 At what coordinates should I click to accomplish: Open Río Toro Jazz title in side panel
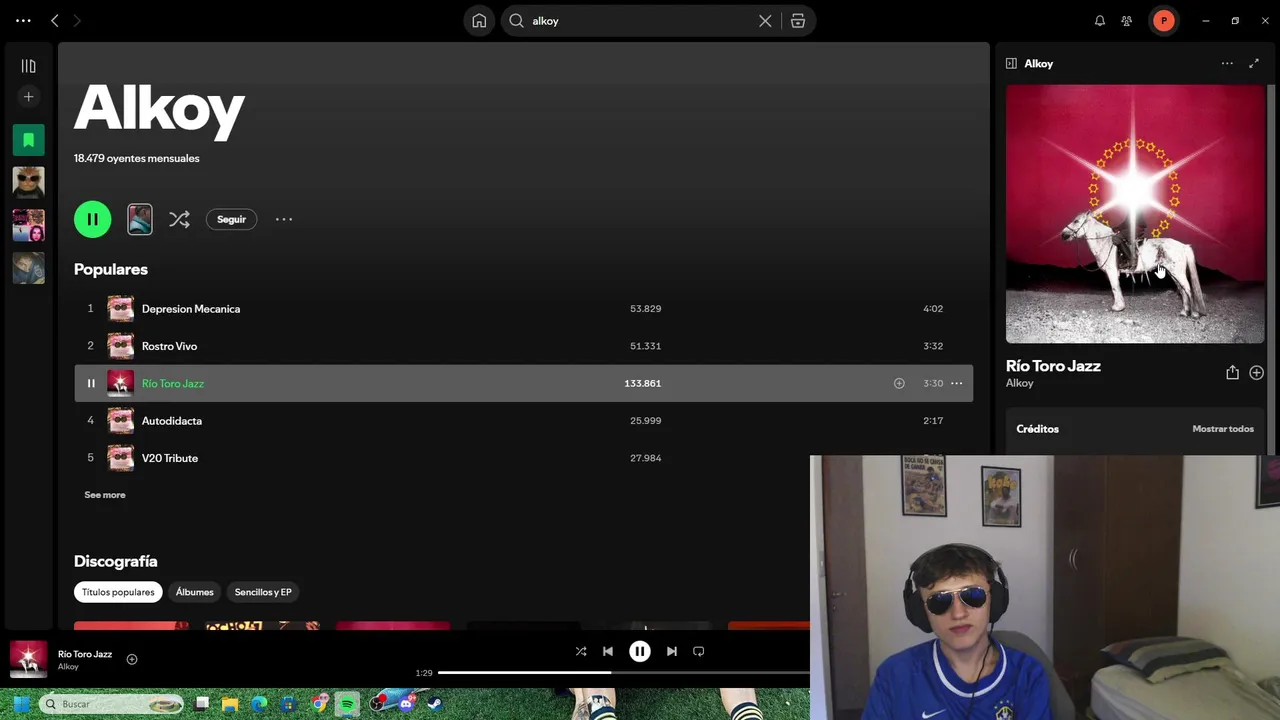[1053, 366]
